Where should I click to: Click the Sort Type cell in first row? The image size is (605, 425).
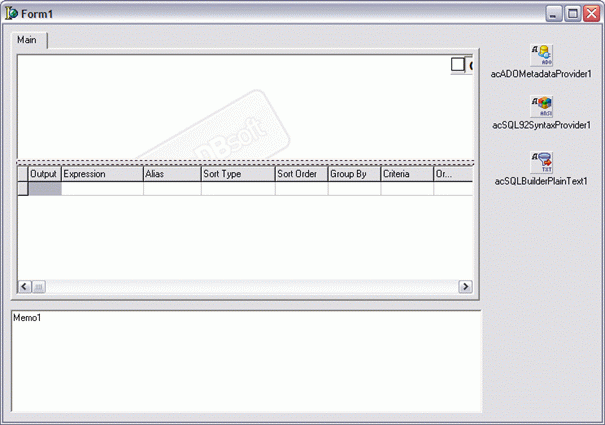coord(238,188)
